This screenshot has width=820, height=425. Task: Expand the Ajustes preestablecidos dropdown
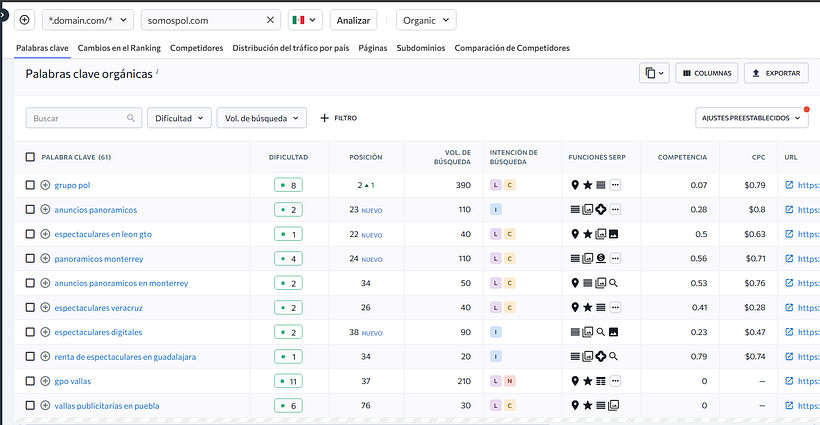click(x=751, y=118)
